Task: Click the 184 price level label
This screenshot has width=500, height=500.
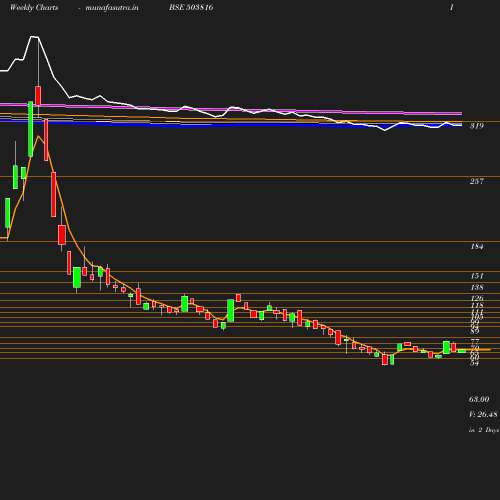Action: pos(477,247)
